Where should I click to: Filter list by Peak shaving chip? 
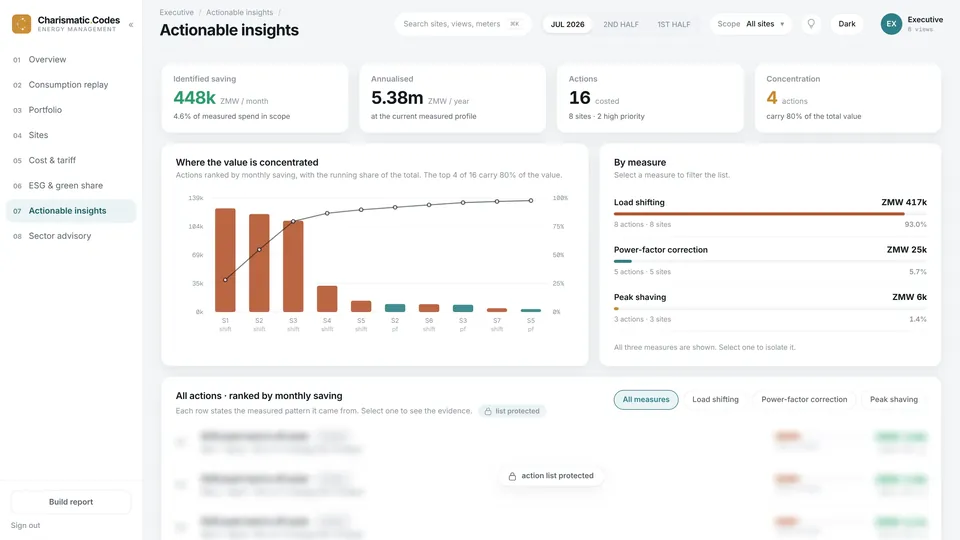893,400
